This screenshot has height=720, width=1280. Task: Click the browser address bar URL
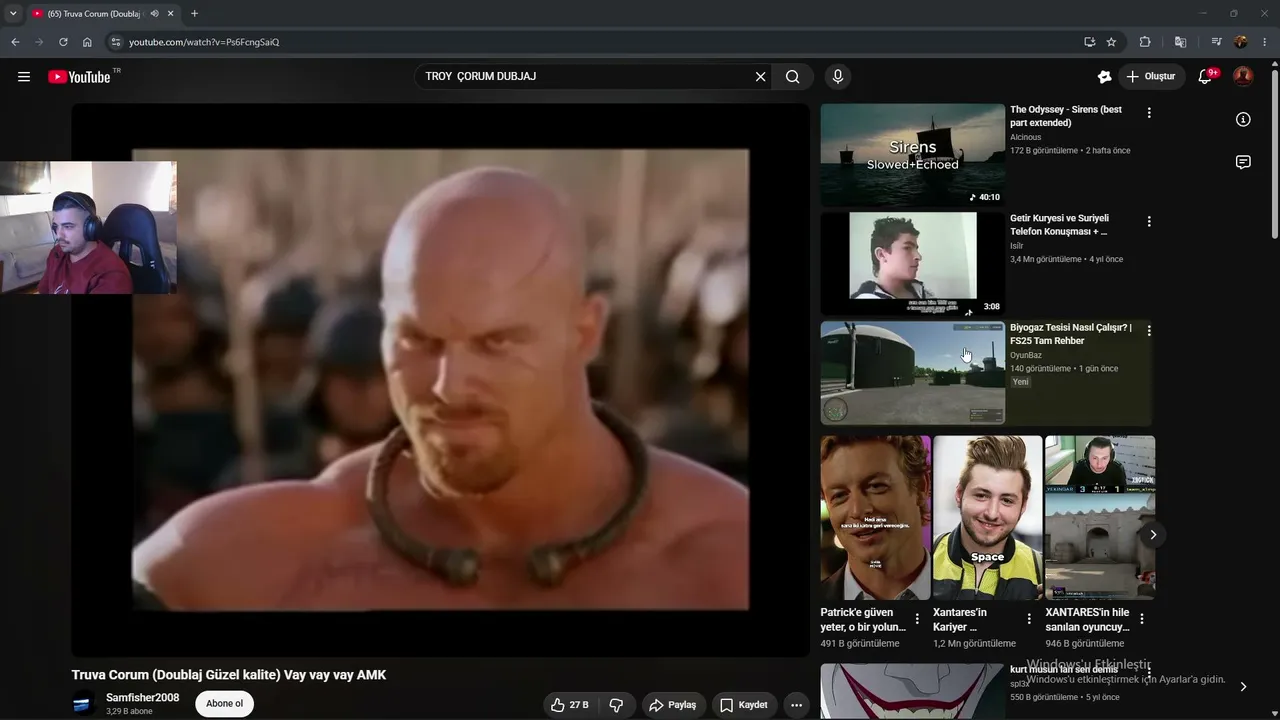click(204, 42)
